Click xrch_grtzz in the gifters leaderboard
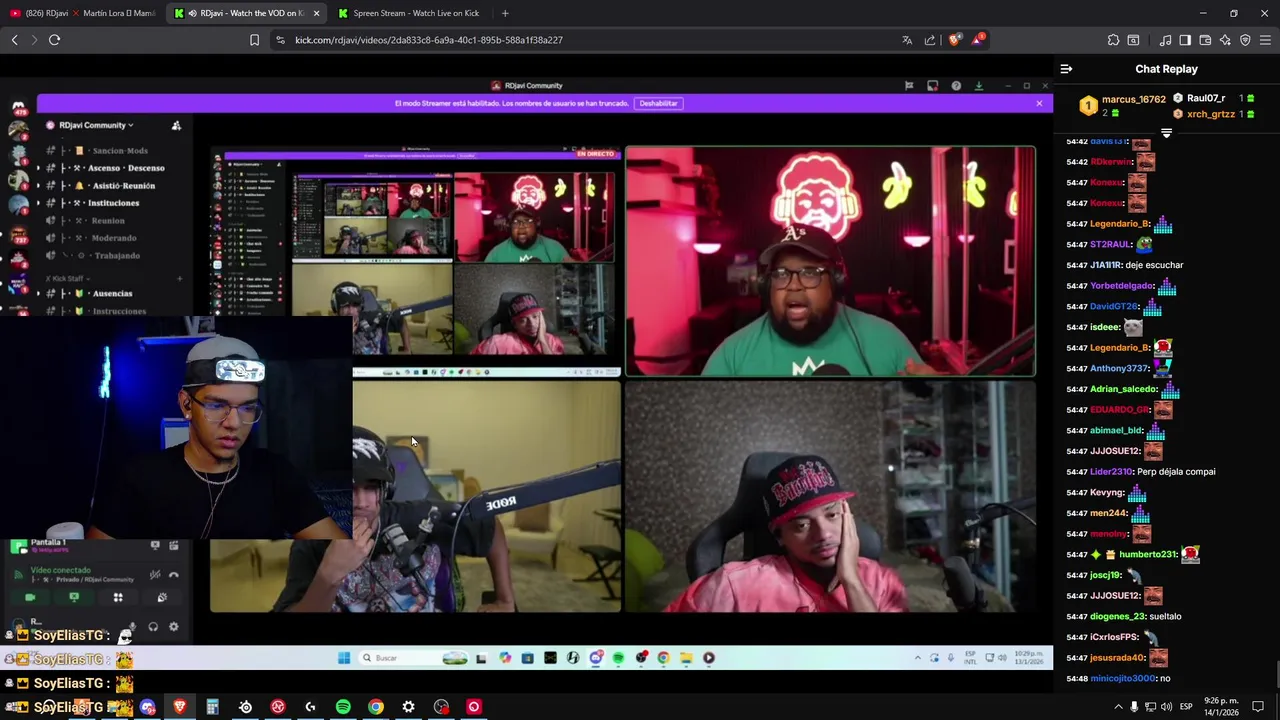 (1211, 114)
